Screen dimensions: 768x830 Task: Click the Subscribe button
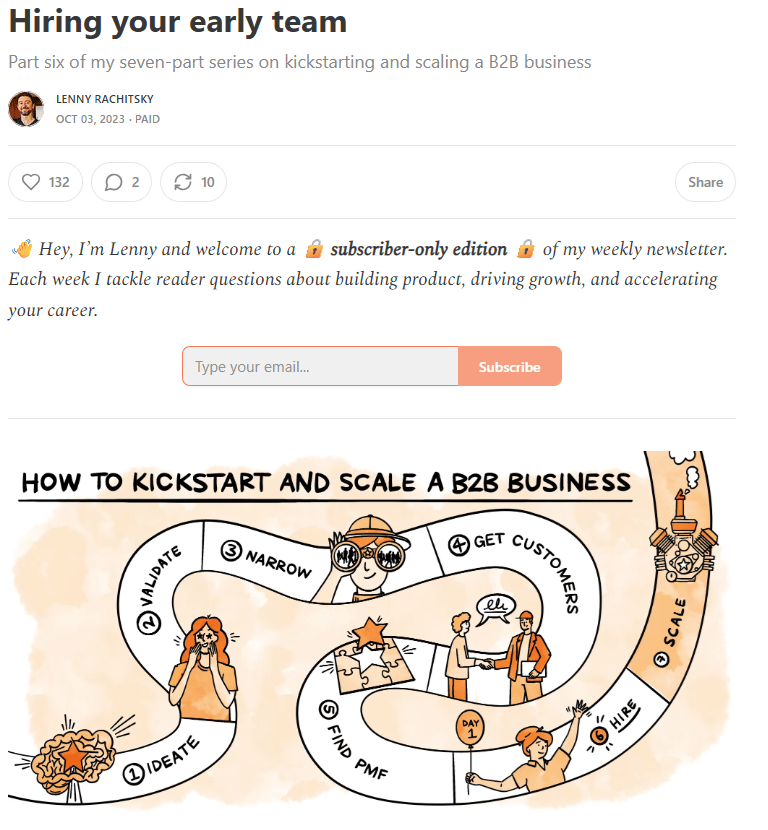[x=509, y=366]
